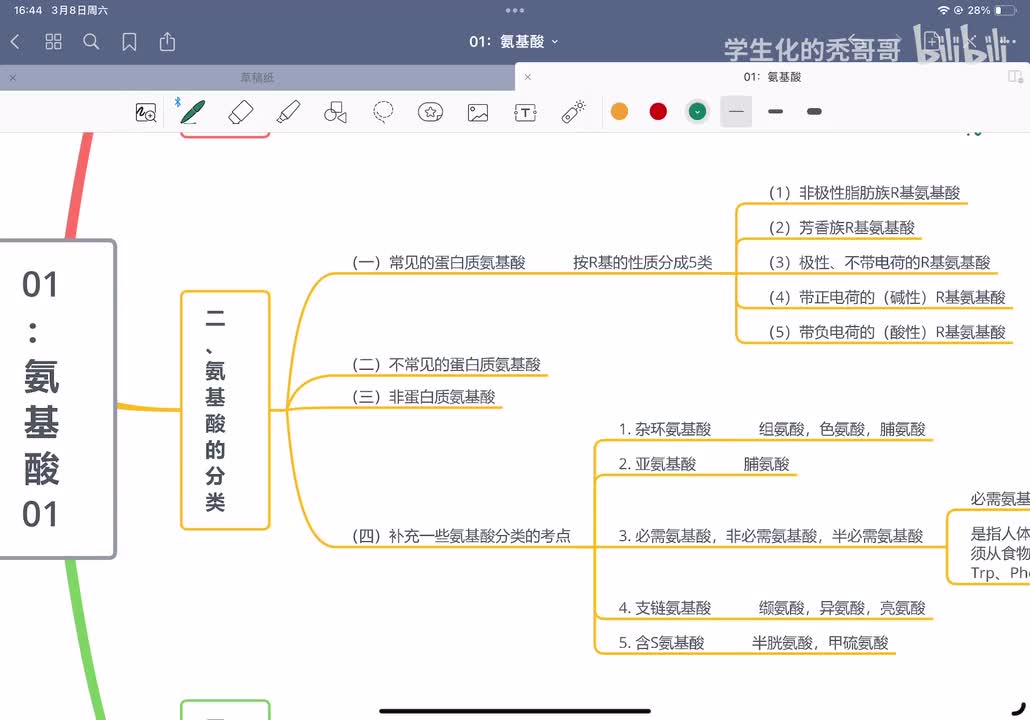Tap 2. 亚氨基酸
Screen dimensions: 1030x720
coord(657,464)
